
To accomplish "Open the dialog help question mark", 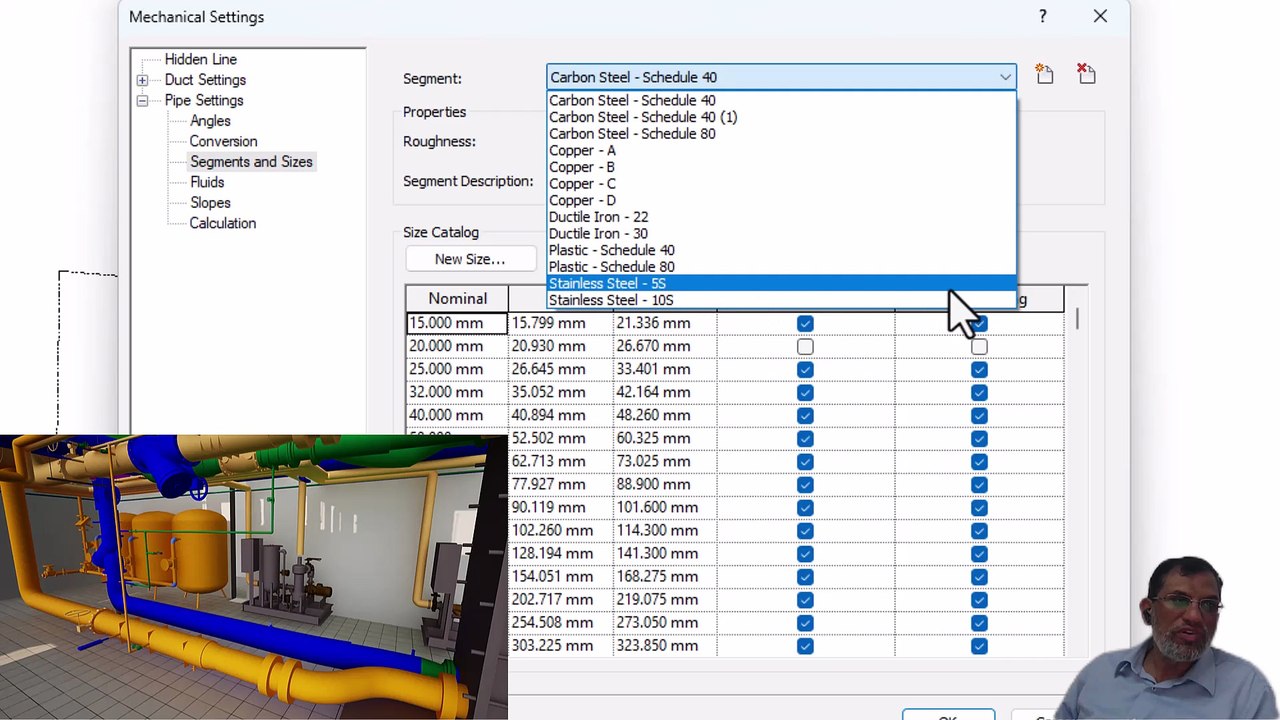I will [1043, 17].
